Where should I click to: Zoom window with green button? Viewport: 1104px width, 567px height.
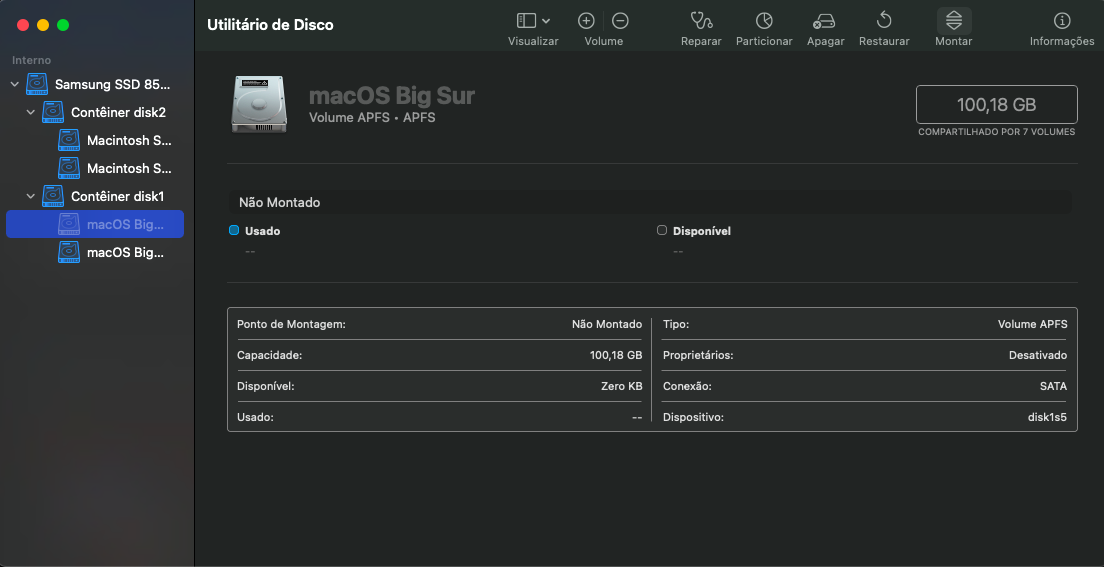point(63,25)
